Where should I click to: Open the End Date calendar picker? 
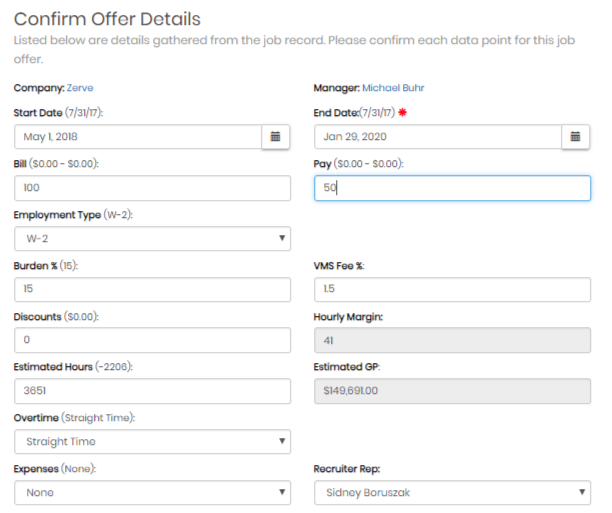point(575,136)
